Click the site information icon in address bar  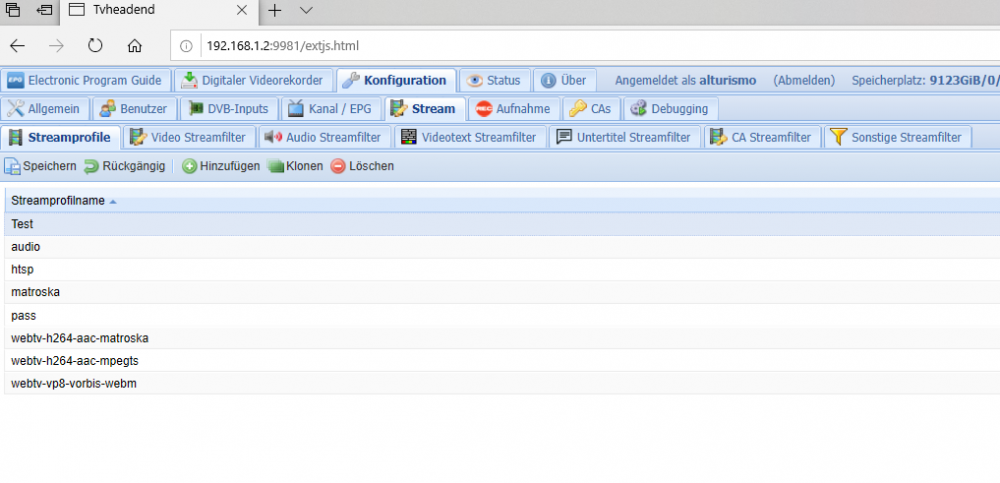pos(186,46)
